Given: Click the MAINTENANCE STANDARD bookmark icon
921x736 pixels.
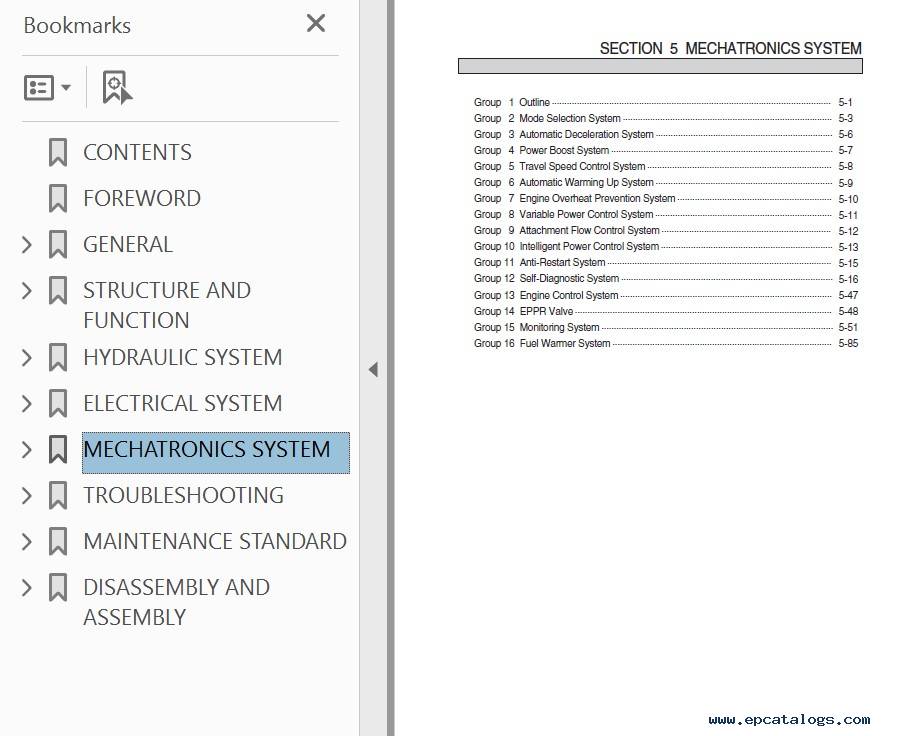Looking at the screenshot, I should coord(58,542).
